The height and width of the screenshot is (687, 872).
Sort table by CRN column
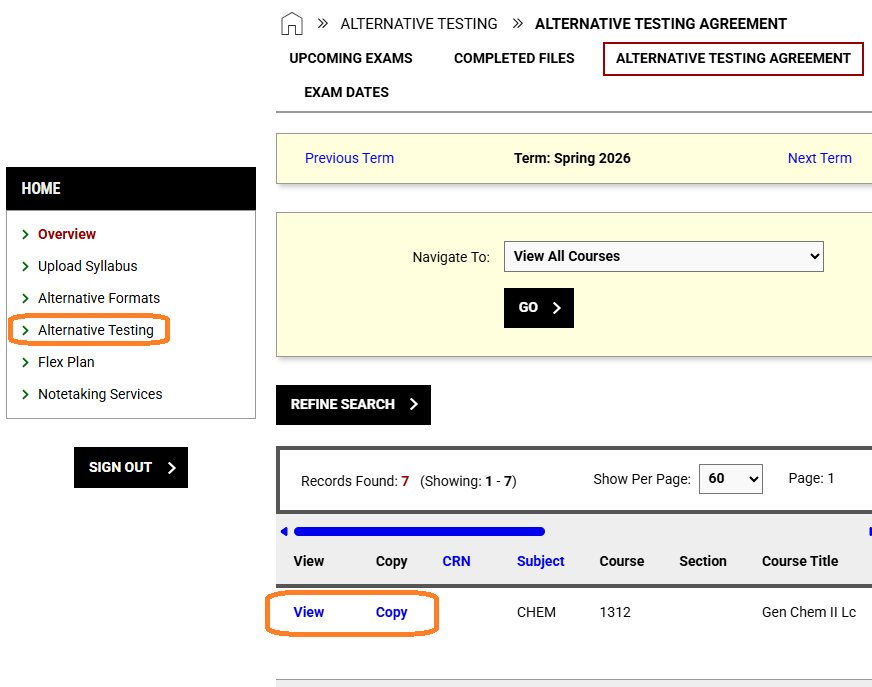[456, 561]
